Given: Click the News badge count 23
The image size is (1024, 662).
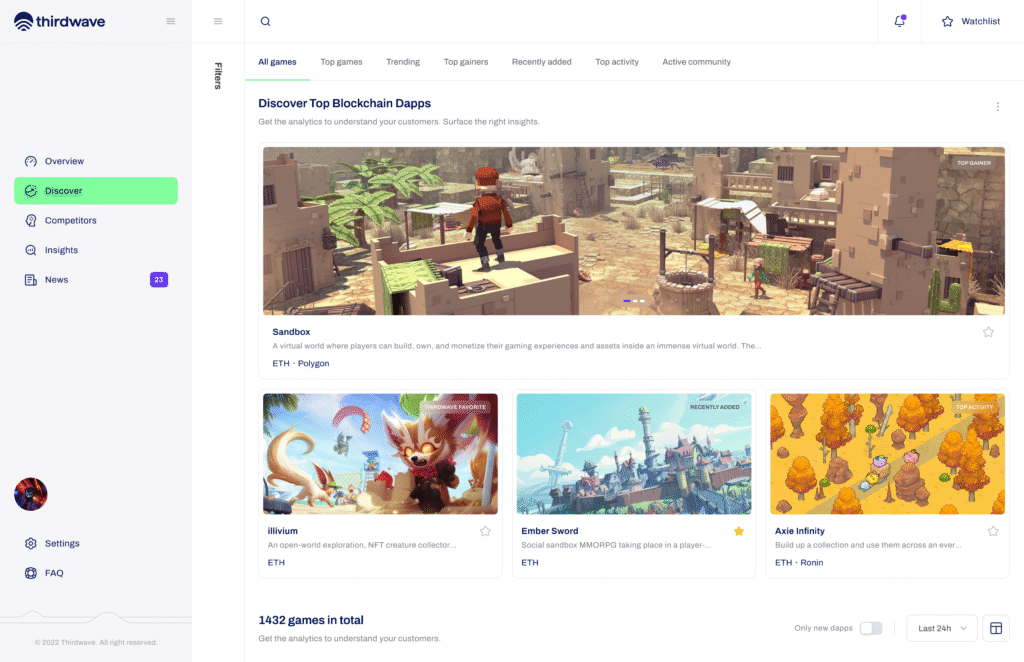Looking at the screenshot, I should (159, 280).
